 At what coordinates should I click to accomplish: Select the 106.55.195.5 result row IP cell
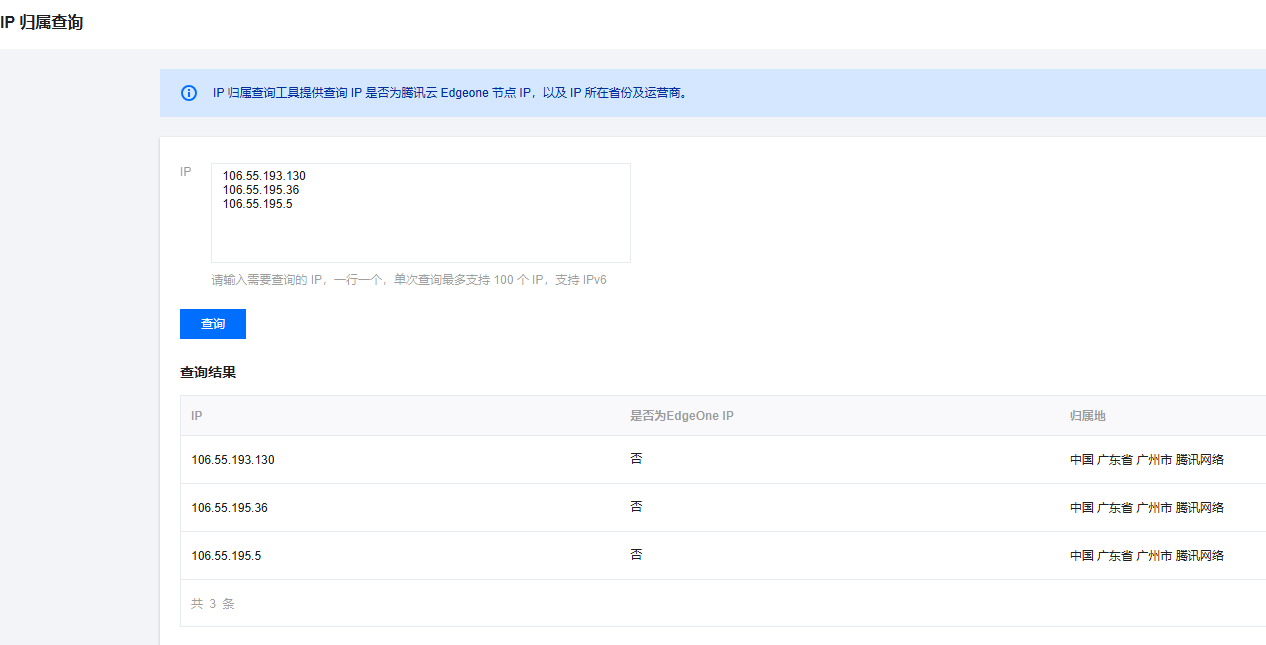click(226, 556)
